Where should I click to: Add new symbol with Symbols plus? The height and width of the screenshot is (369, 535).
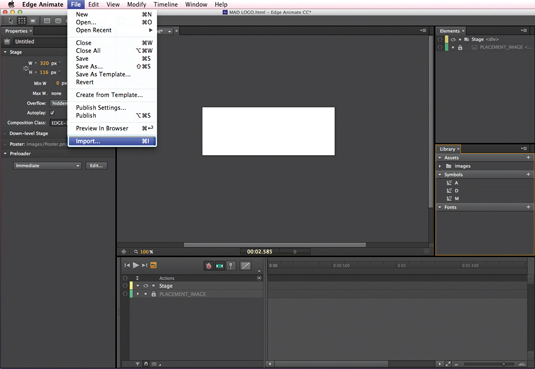(x=528, y=174)
